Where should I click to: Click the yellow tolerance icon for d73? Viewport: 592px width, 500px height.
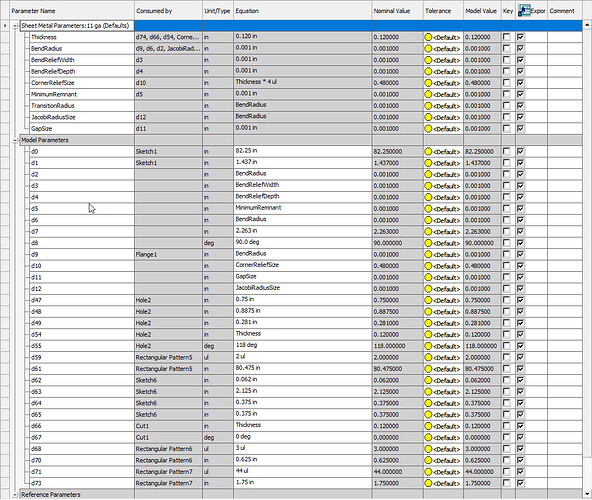point(428,483)
